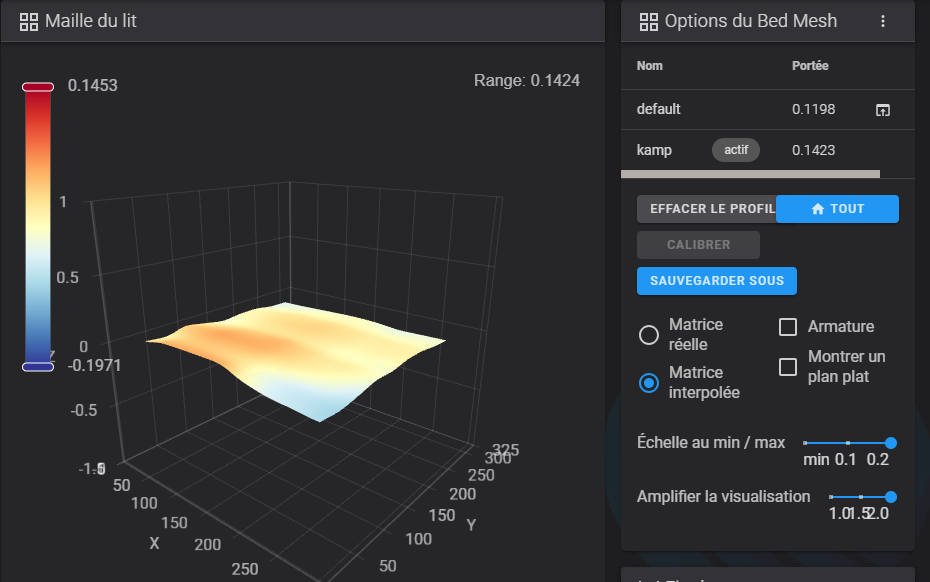
Task: Click the home icon on the TOUT button
Action: [x=818, y=209]
